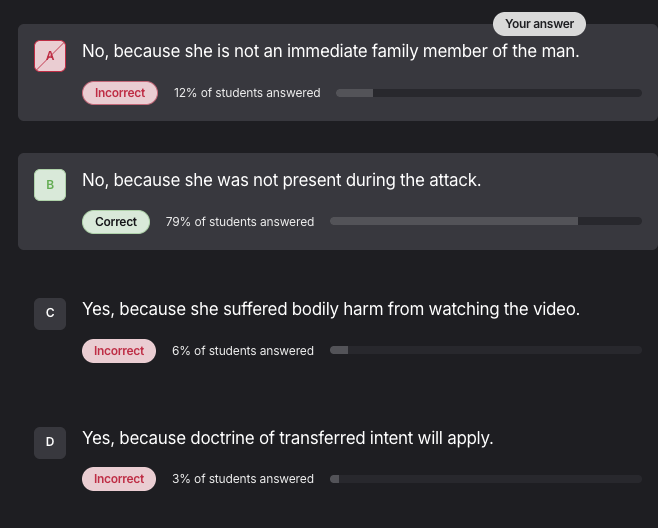Click the Incorrect label under option D
This screenshot has height=528, width=658.
(x=119, y=479)
